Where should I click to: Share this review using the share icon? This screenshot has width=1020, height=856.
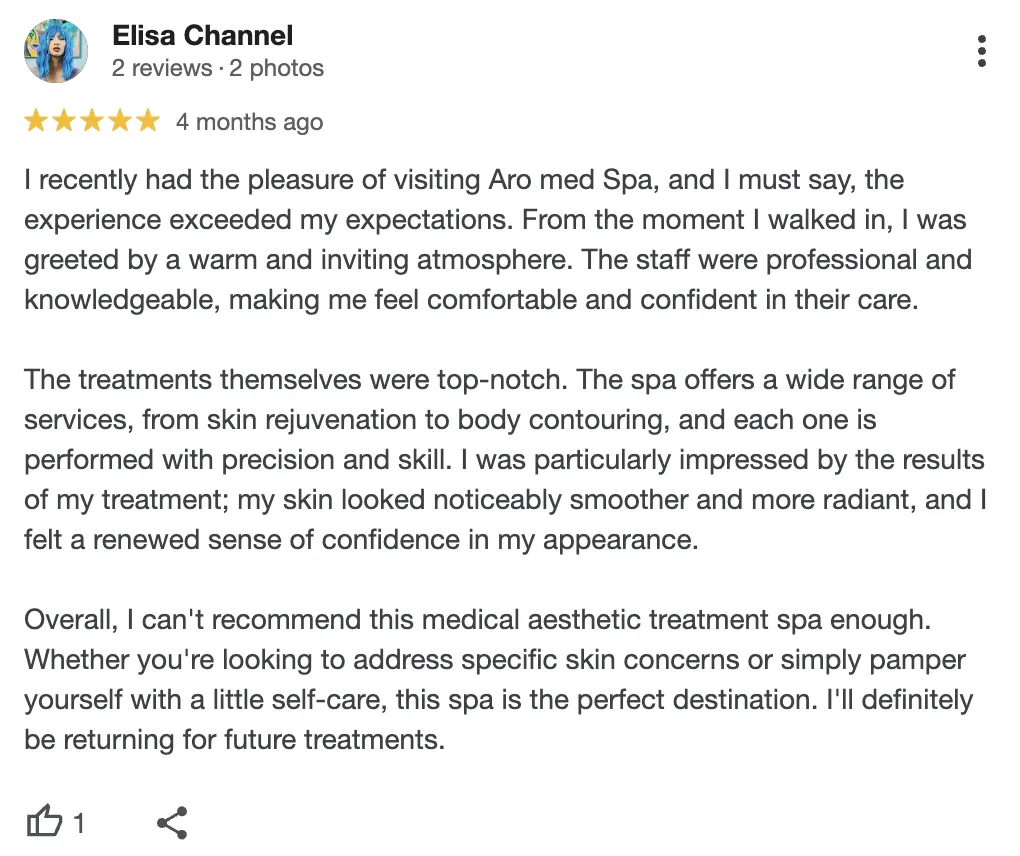(172, 822)
